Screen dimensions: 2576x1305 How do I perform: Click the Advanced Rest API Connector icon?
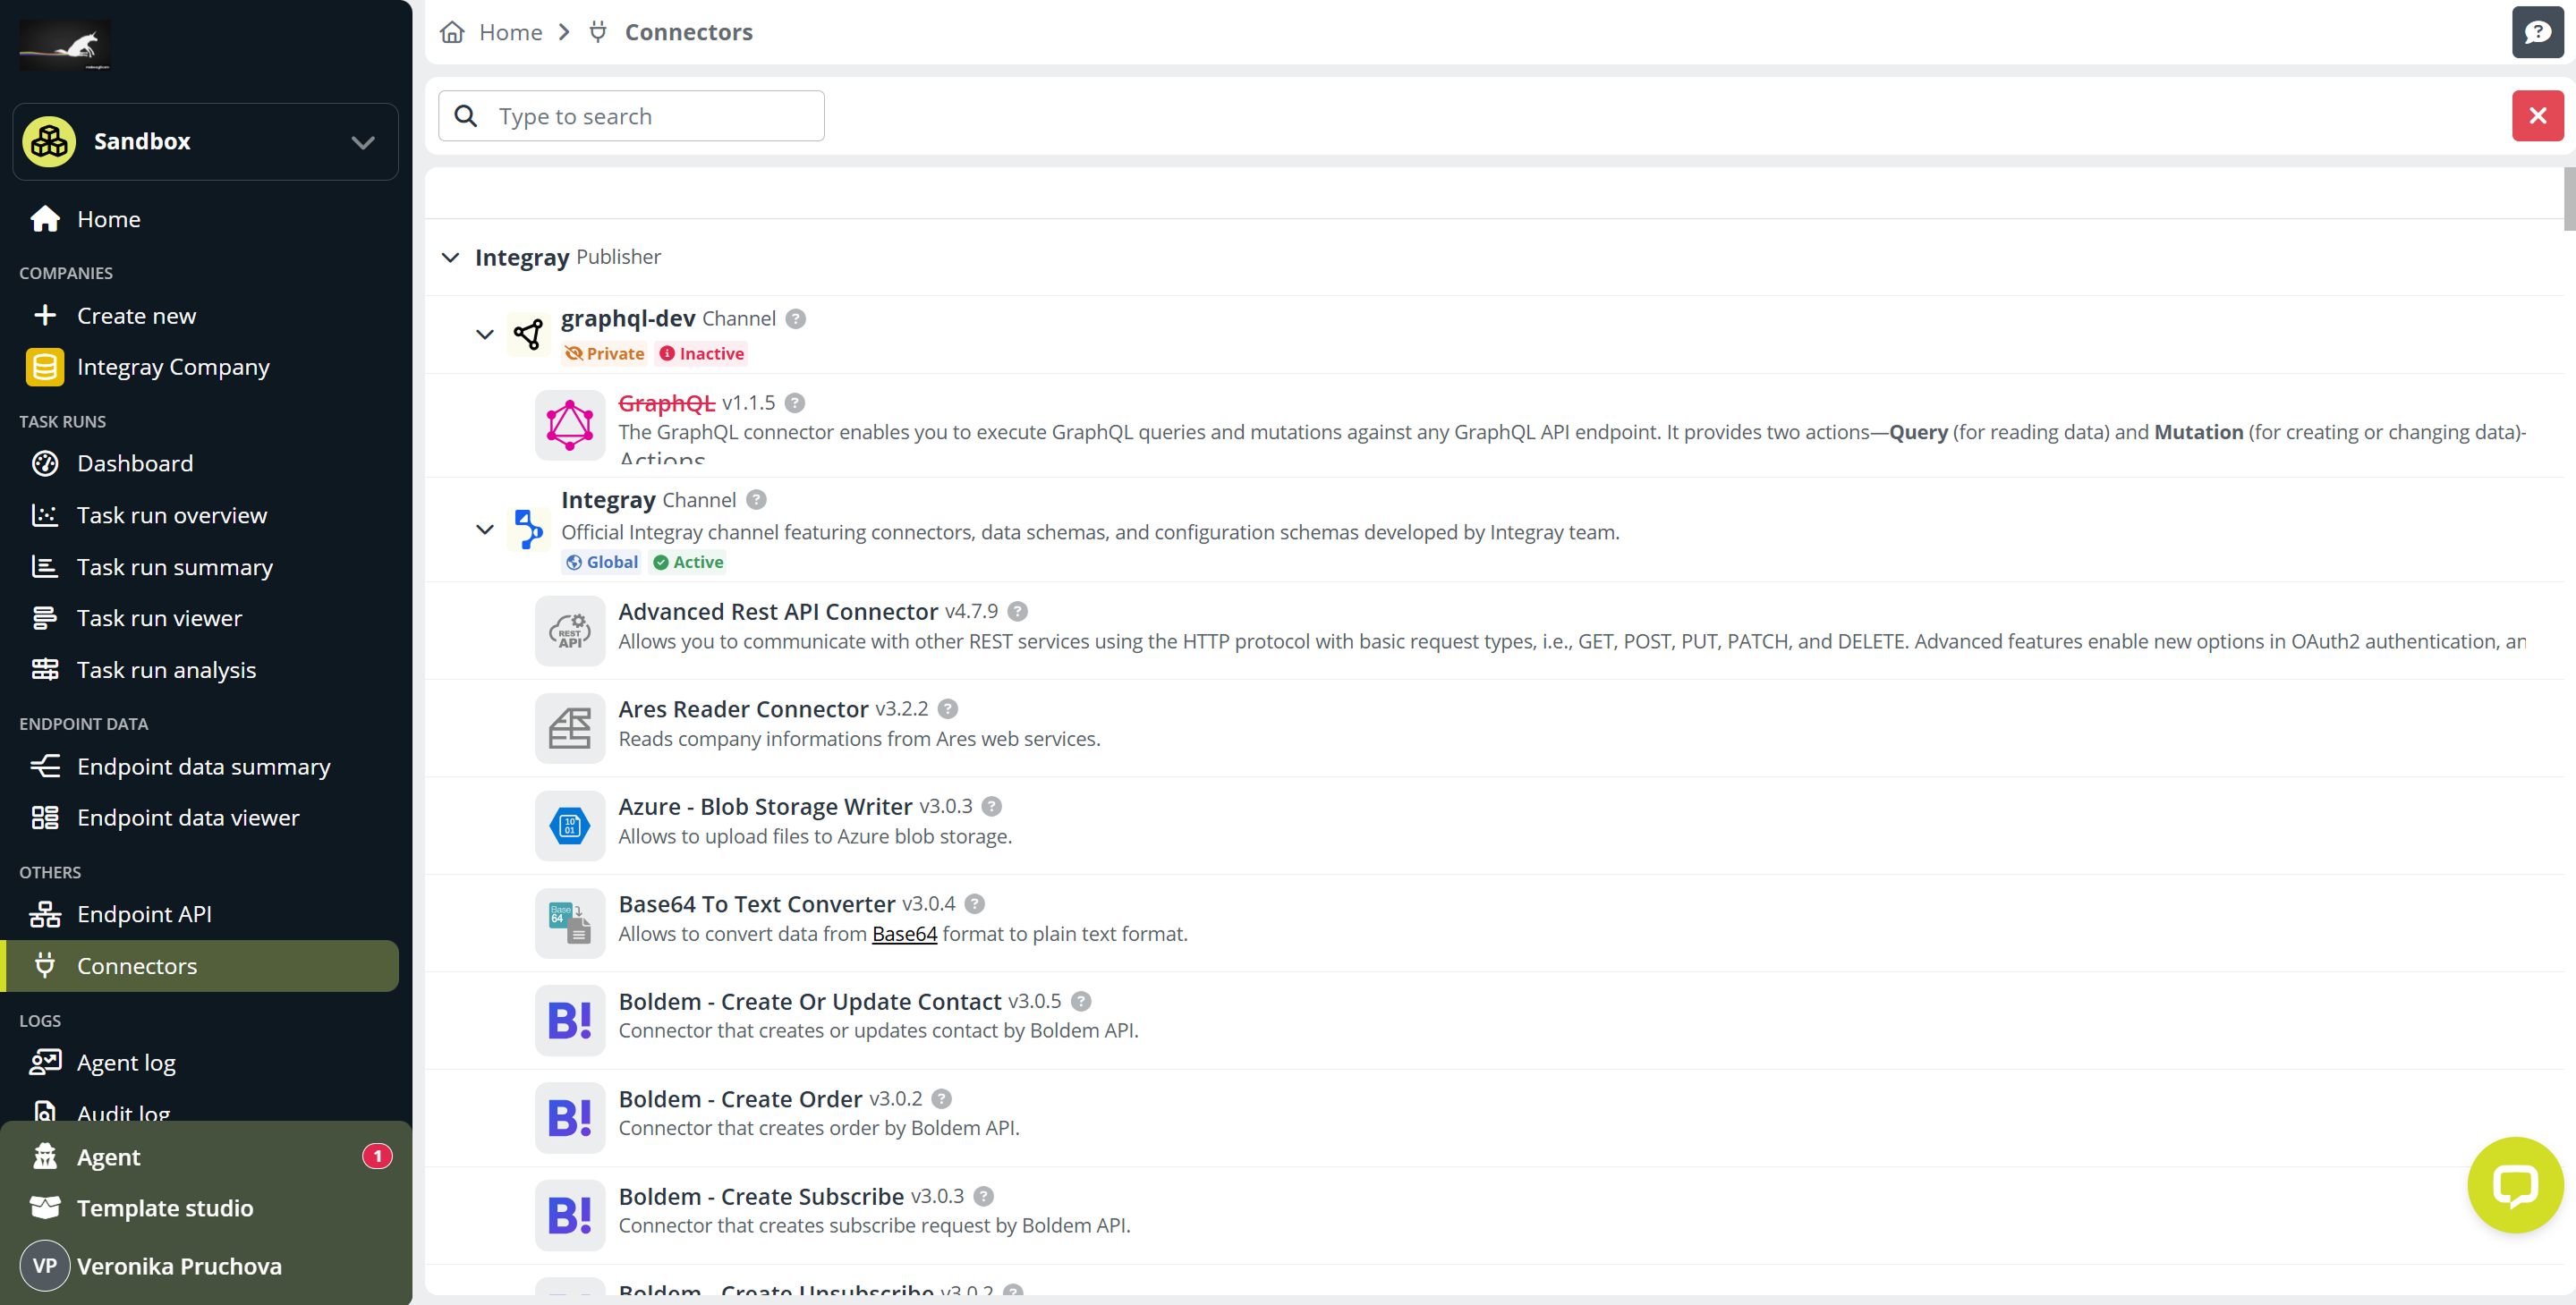[x=569, y=631]
